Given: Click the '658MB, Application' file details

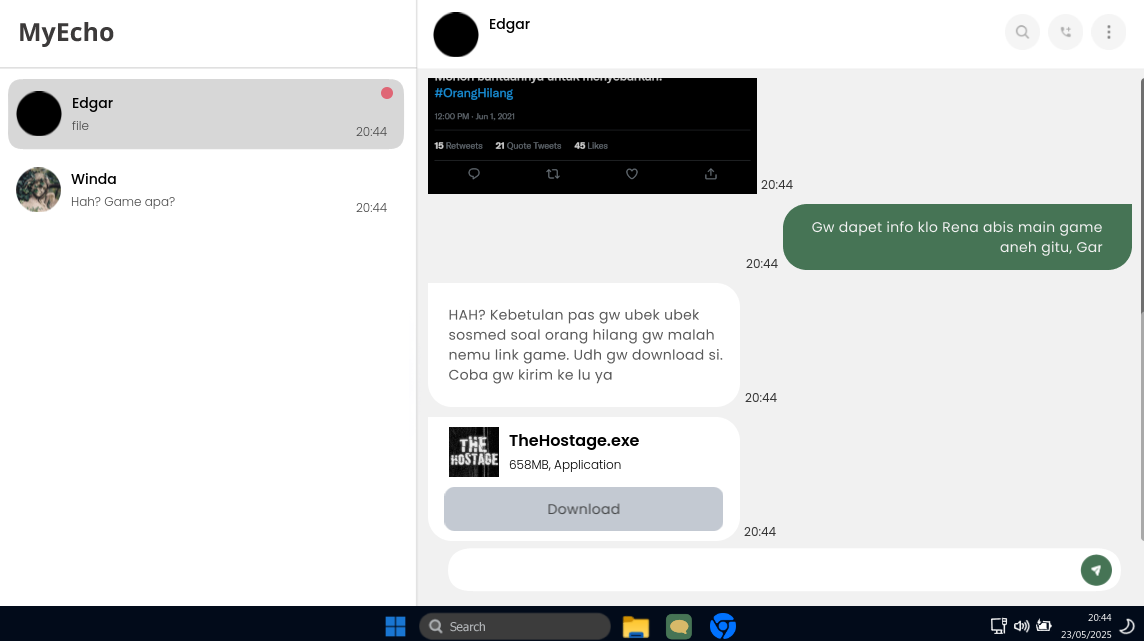Looking at the screenshot, I should click(565, 465).
